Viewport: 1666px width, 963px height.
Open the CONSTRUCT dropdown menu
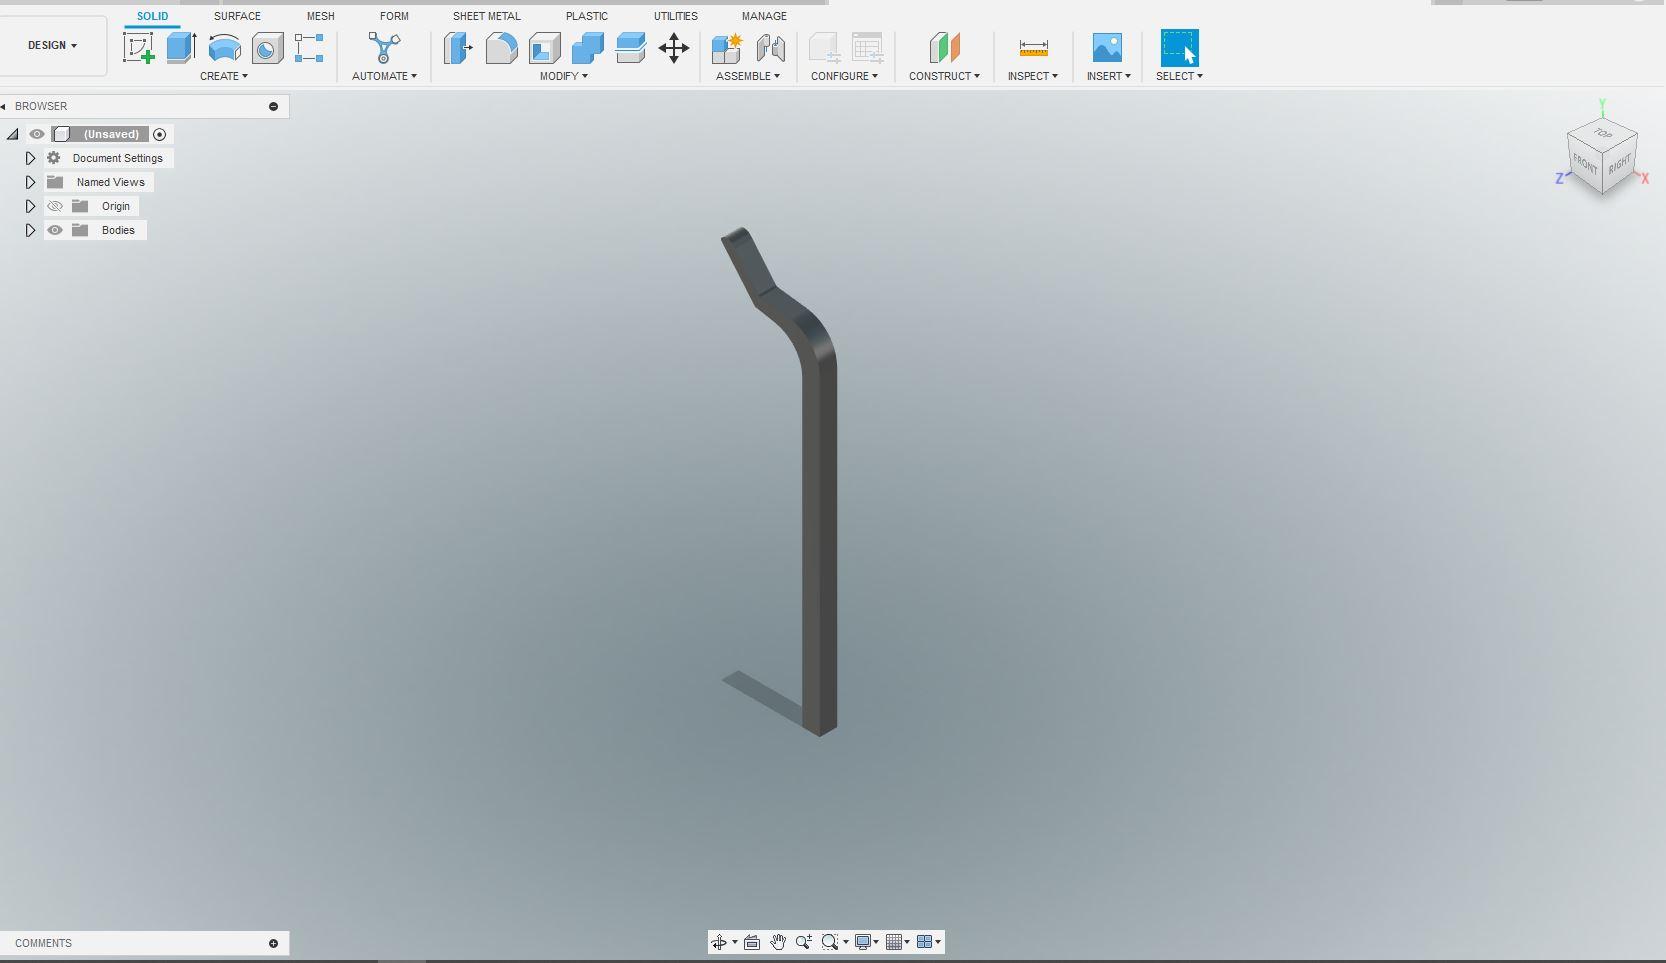pyautogui.click(x=944, y=76)
